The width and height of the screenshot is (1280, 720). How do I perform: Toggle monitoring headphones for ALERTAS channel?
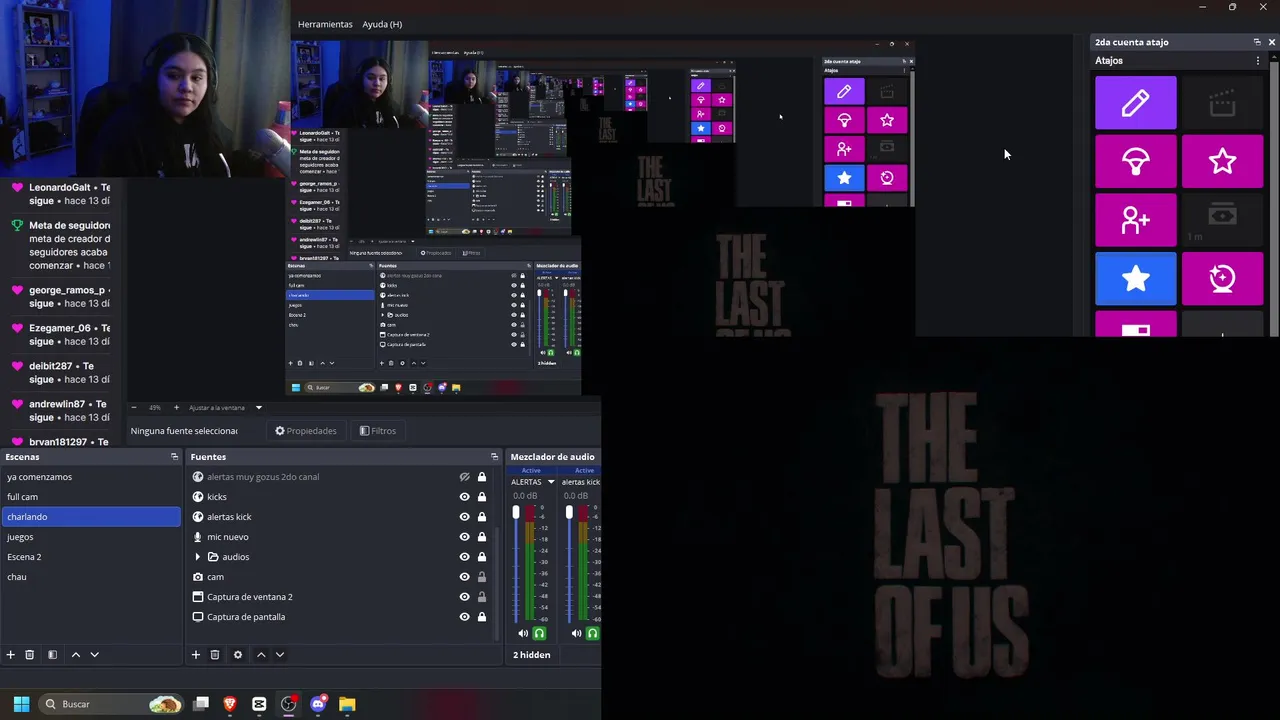[539, 633]
